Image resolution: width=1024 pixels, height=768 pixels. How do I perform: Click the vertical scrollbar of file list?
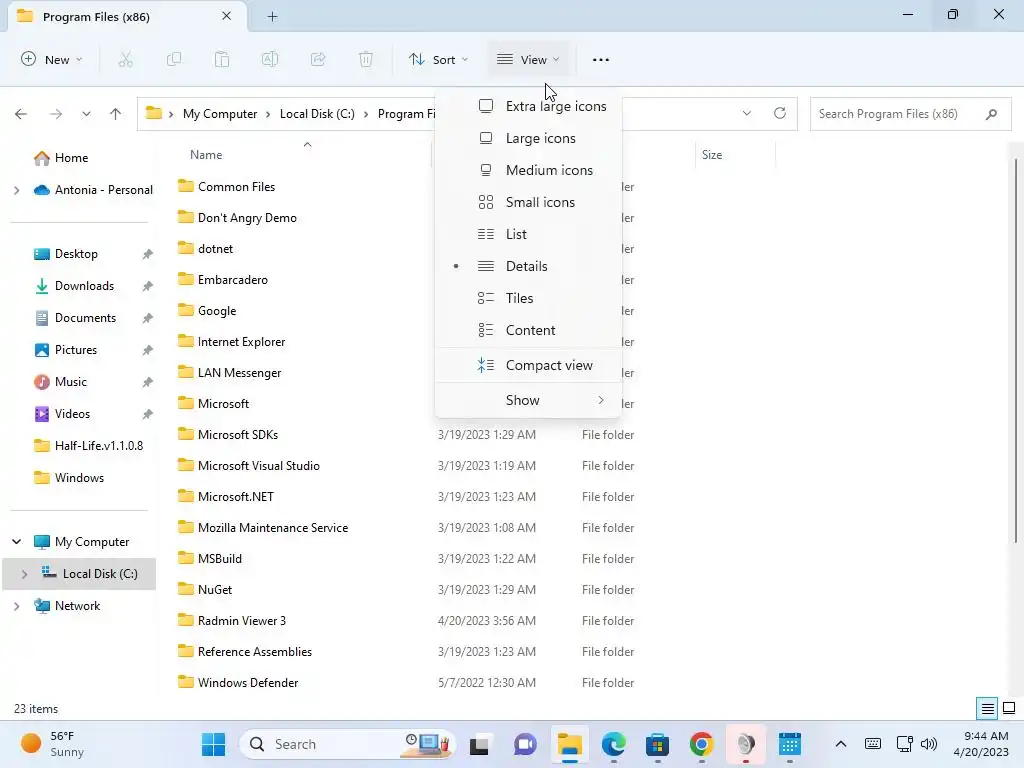pos(1016,349)
